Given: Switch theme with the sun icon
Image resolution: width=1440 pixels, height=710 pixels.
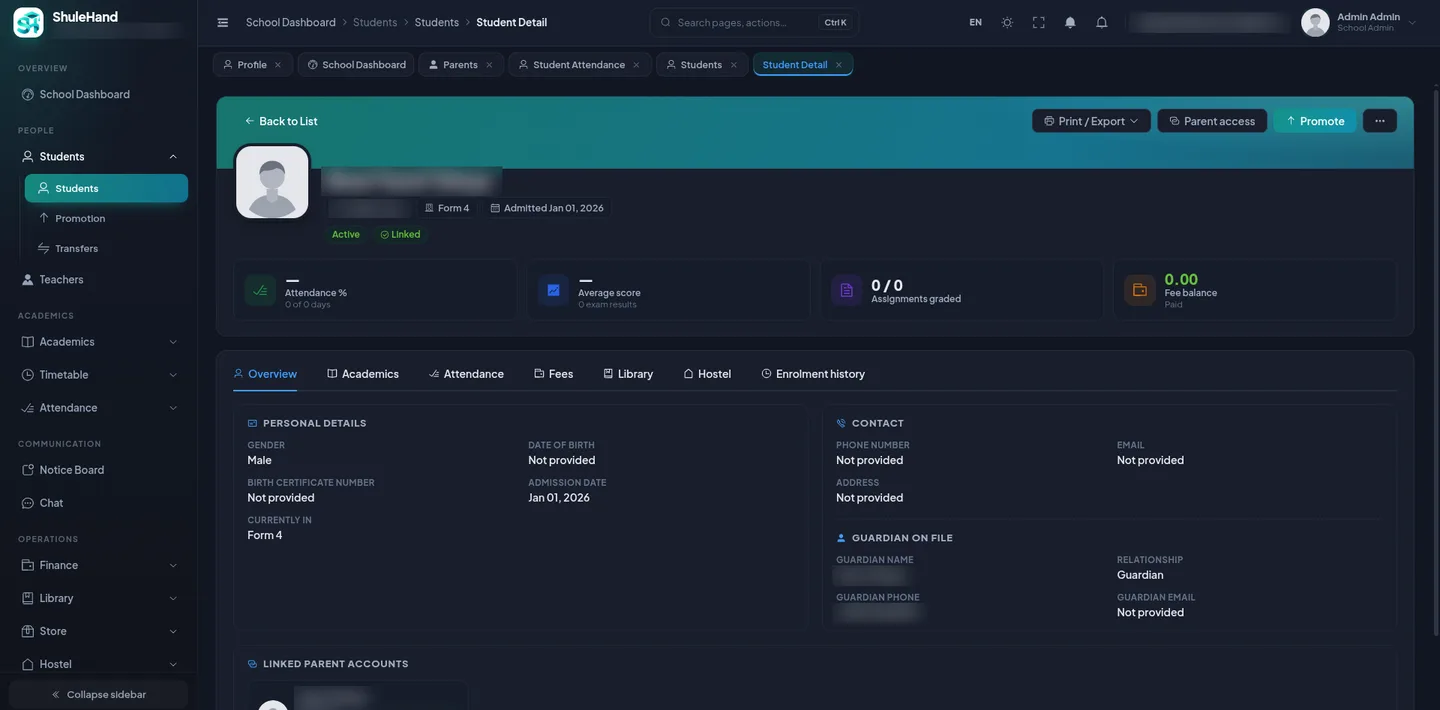Looking at the screenshot, I should (x=1007, y=22).
